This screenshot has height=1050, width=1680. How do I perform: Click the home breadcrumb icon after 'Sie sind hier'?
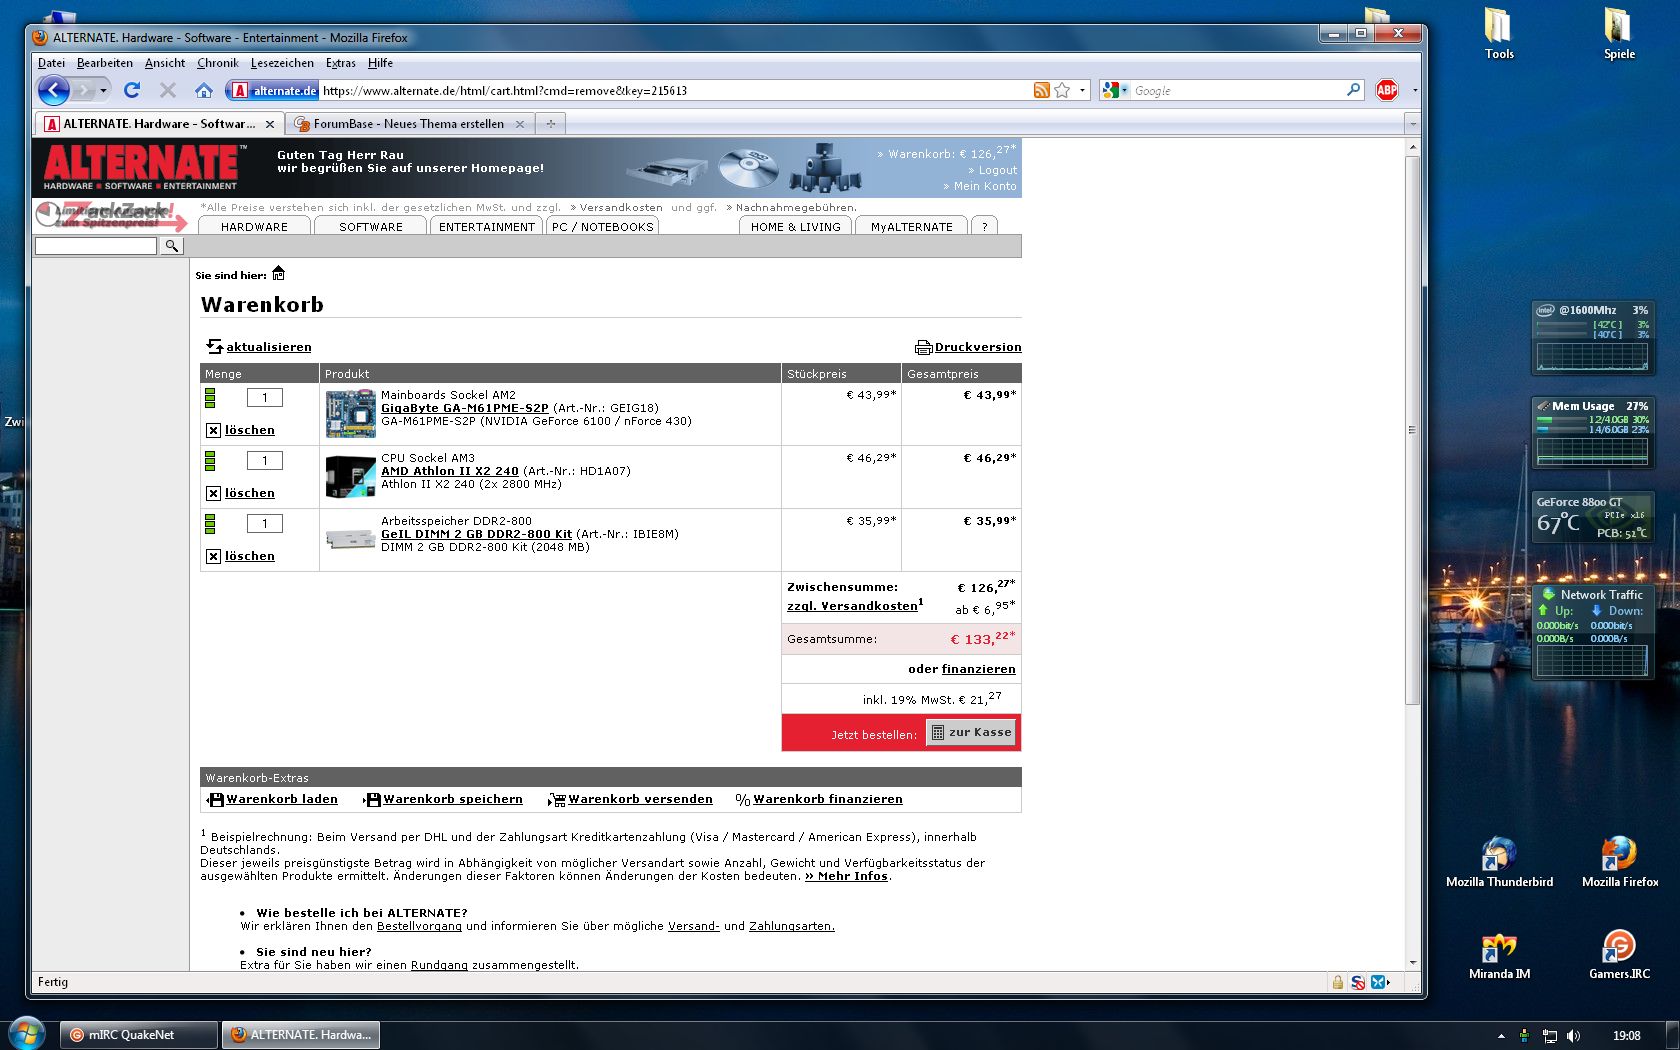(x=279, y=273)
